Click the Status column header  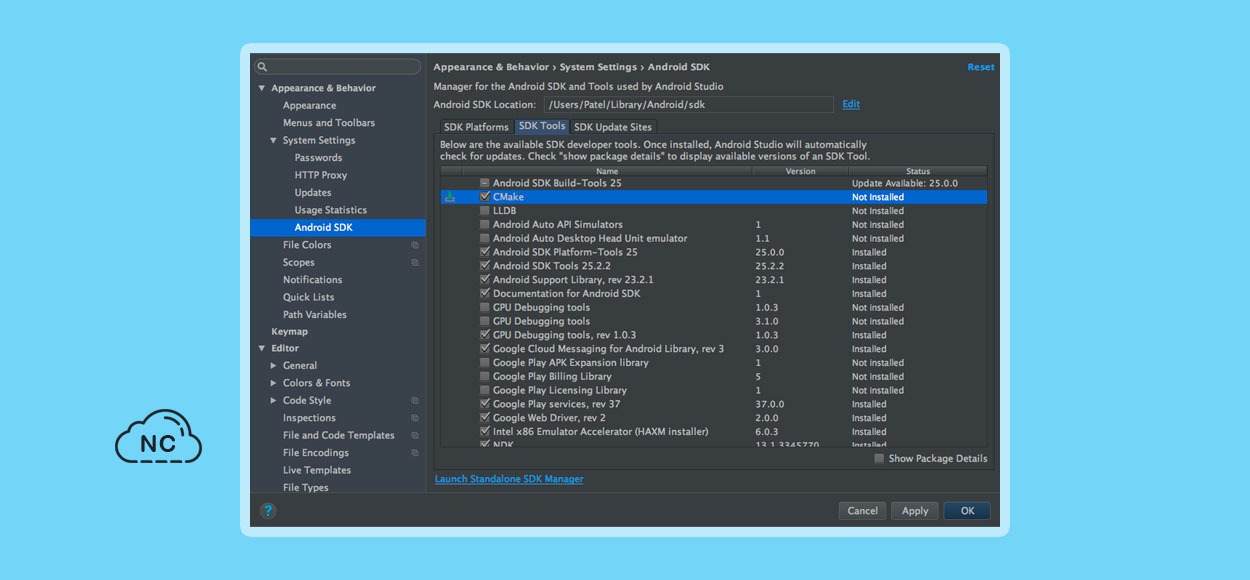[x=918, y=171]
